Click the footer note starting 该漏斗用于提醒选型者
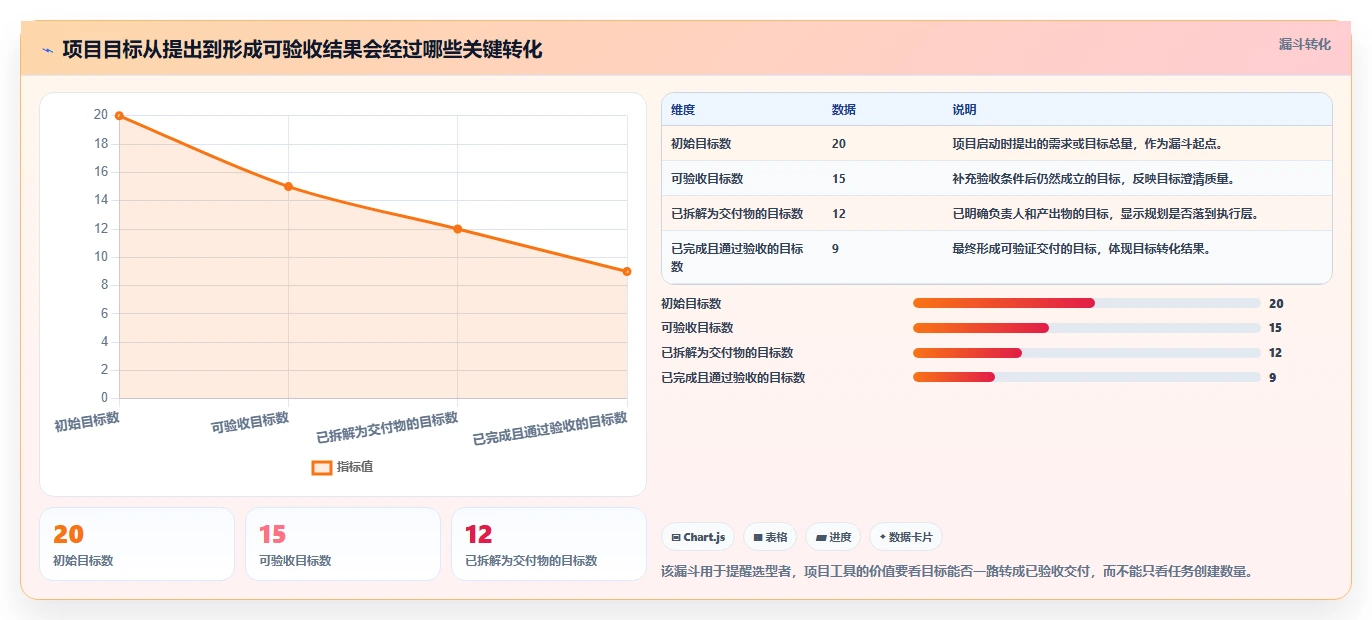1372x620 pixels. tap(957, 572)
